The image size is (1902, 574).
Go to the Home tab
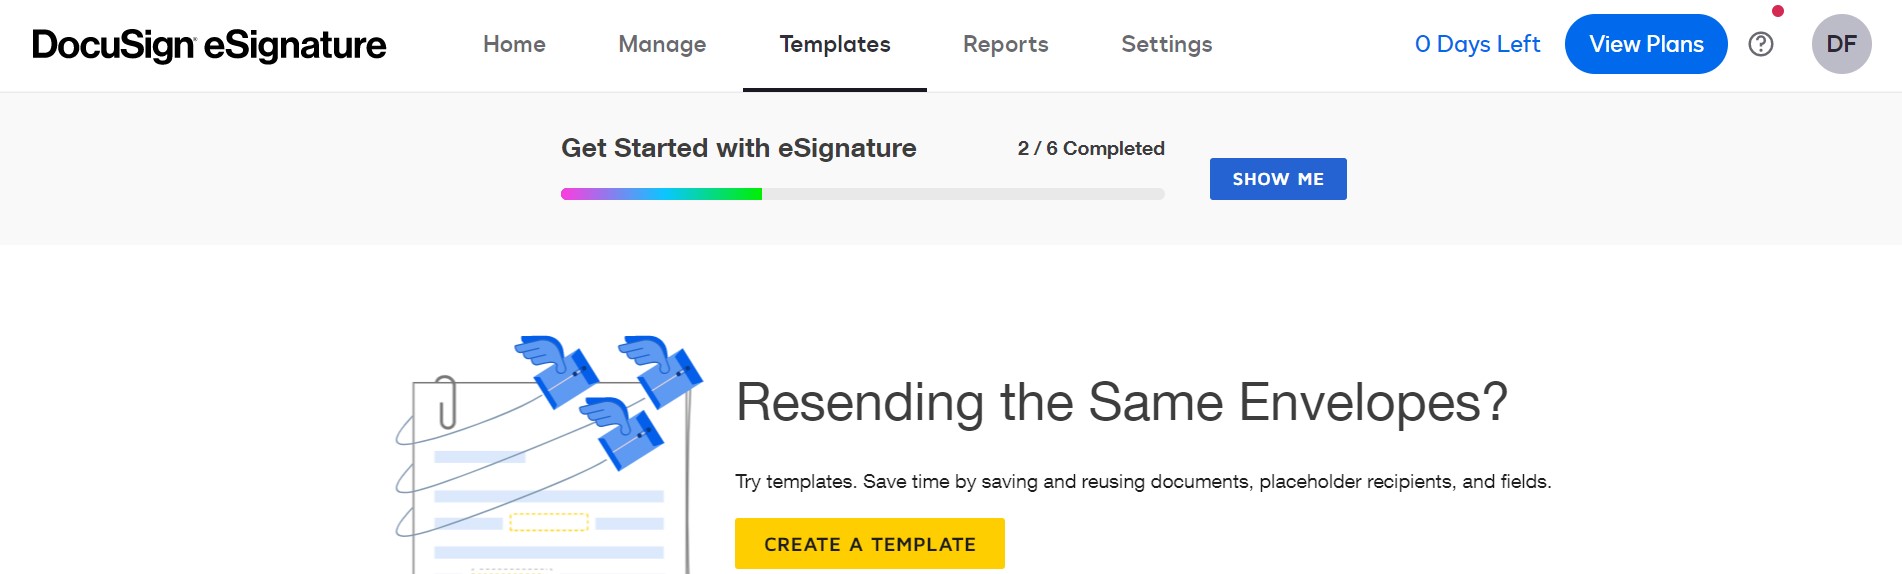pyautogui.click(x=514, y=44)
